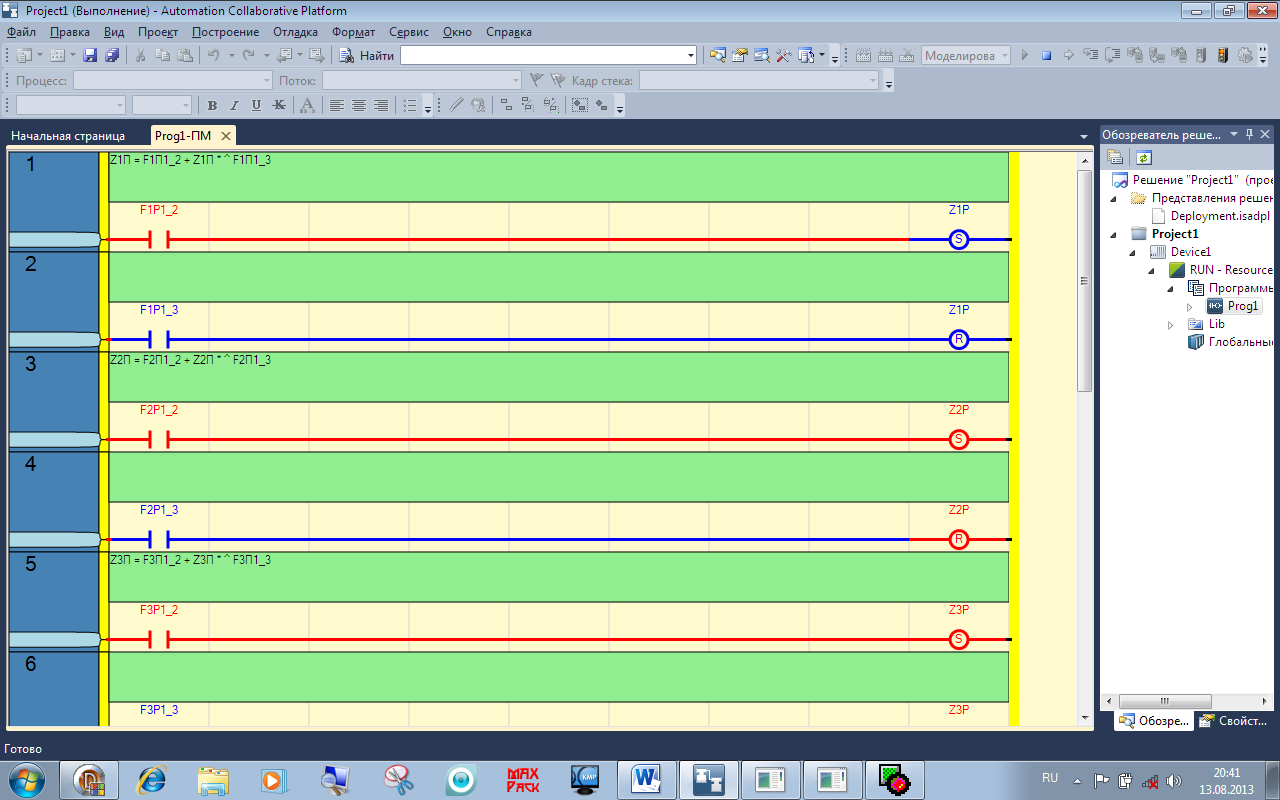Image resolution: width=1280 pixels, height=800 pixels.
Task: Open the Сервис menu
Action: 409,32
